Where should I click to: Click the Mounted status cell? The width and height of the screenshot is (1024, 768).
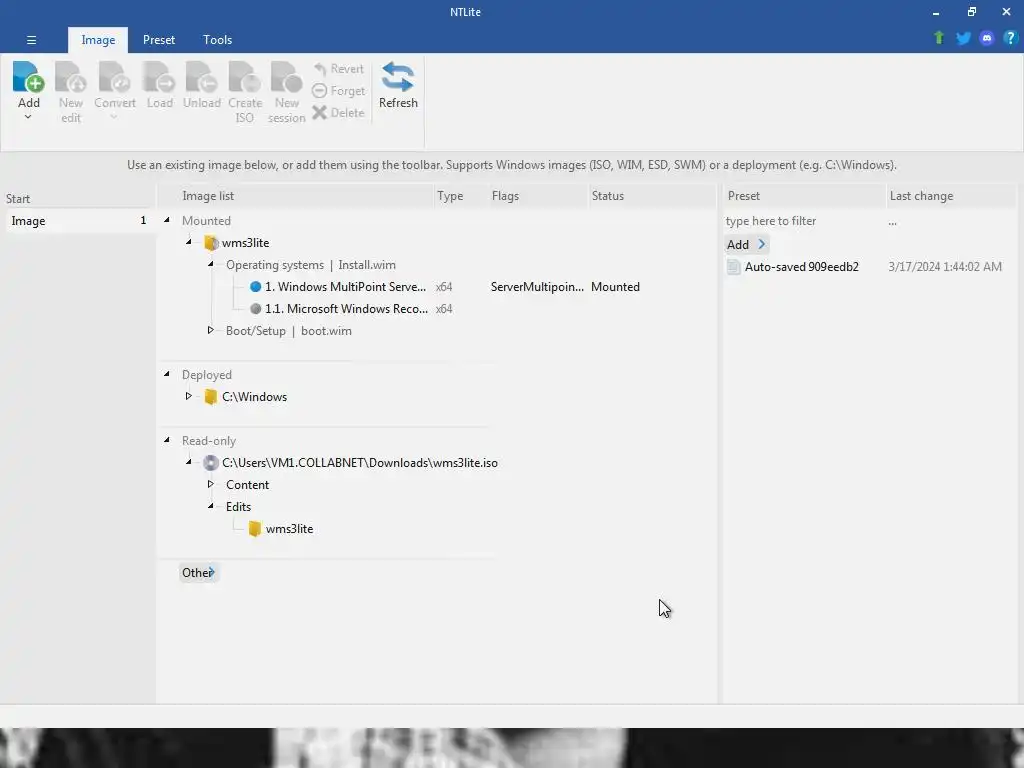pyautogui.click(x=615, y=287)
